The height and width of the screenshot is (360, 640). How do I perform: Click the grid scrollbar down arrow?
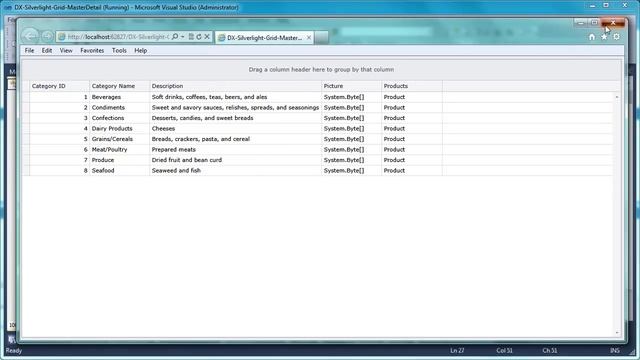[617, 333]
